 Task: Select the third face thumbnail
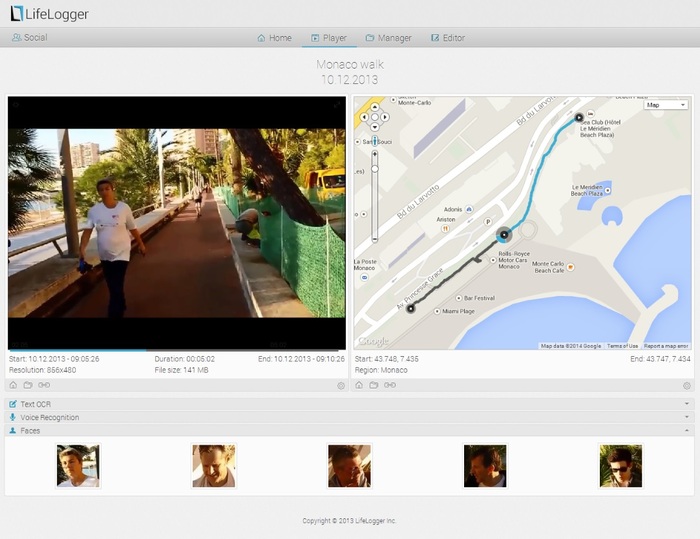coord(350,466)
